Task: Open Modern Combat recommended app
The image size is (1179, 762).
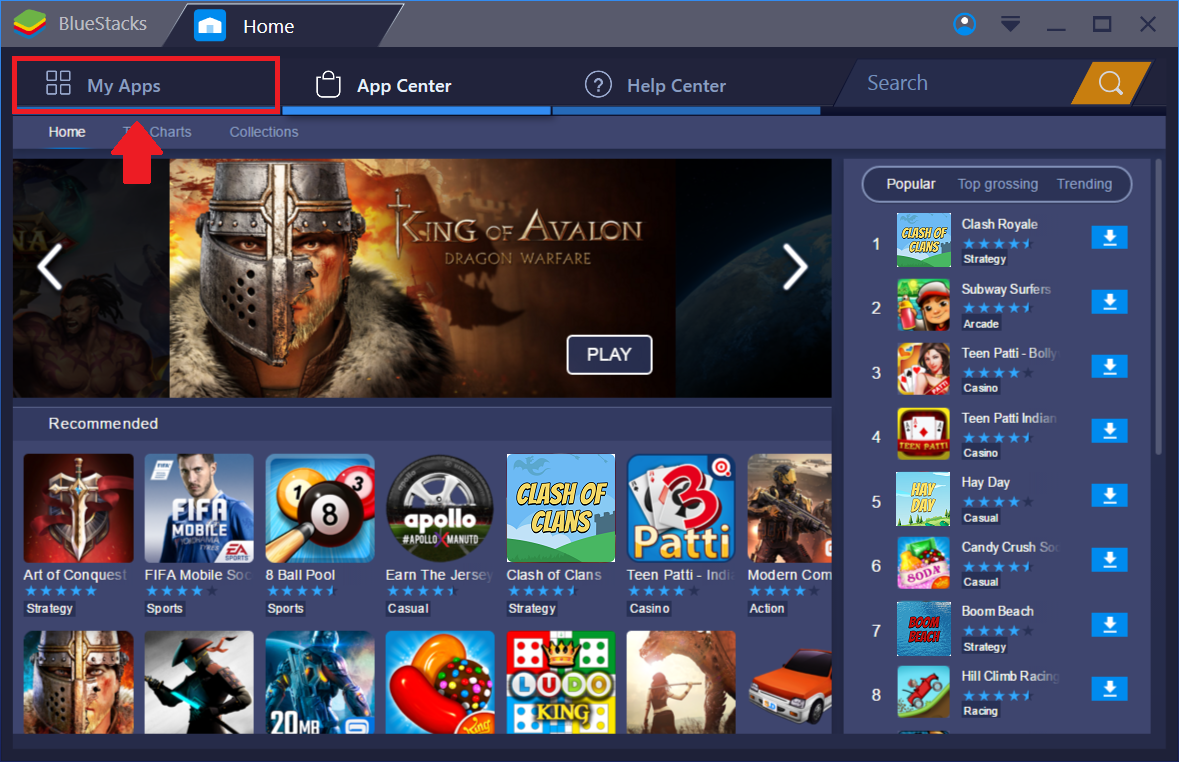Action: (x=790, y=508)
